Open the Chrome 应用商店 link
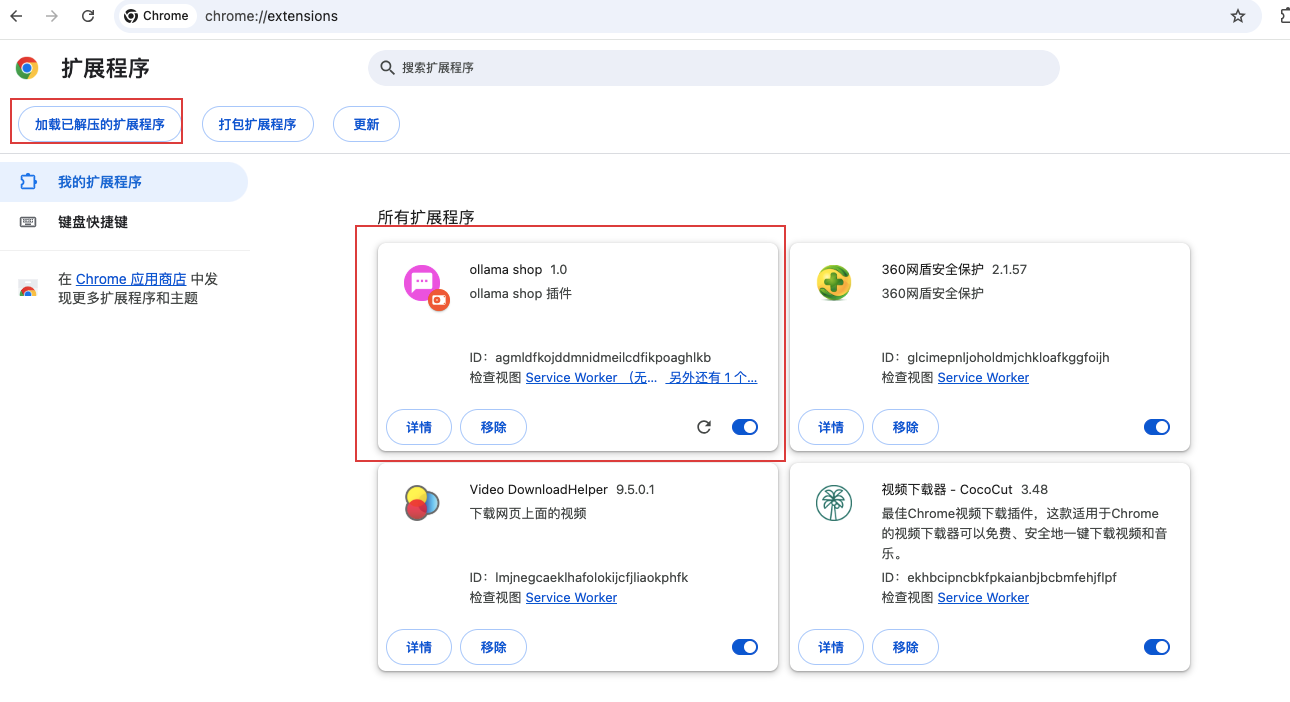Image resolution: width=1290 pixels, height=702 pixels. pyautogui.click(x=131, y=279)
